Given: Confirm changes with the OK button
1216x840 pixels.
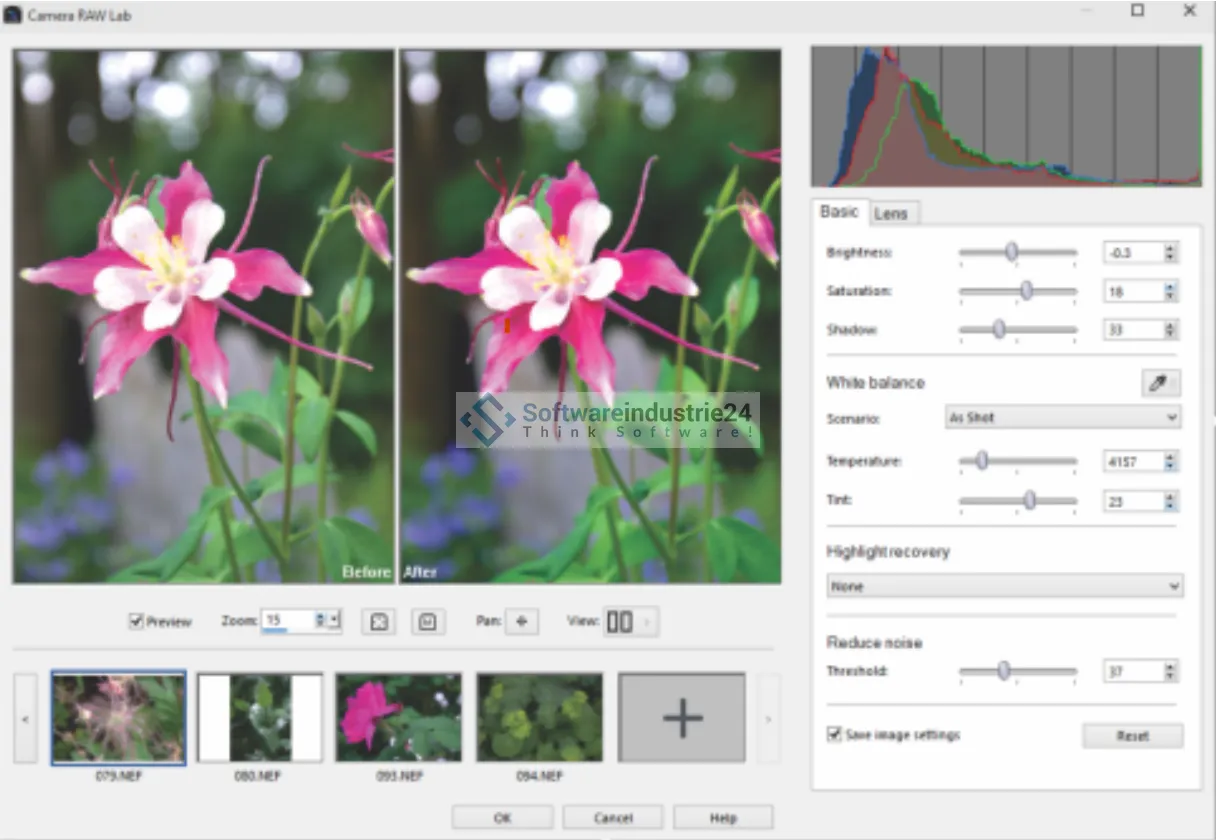Looking at the screenshot, I should (x=502, y=817).
